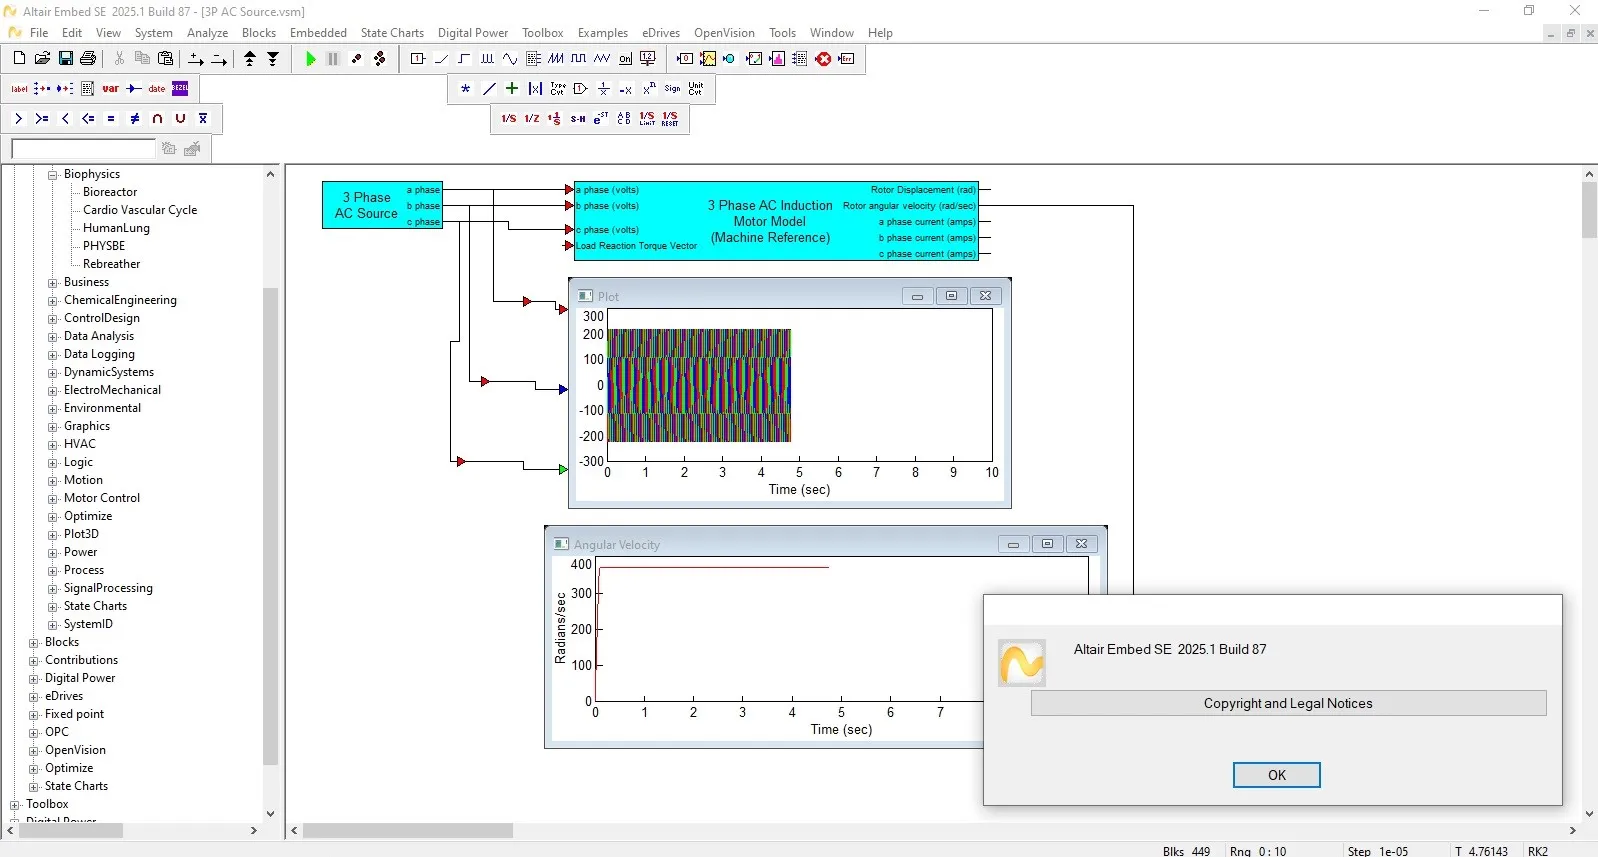Insert the absolute value |x| block
Viewport: 1598px width, 857px height.
(535, 89)
